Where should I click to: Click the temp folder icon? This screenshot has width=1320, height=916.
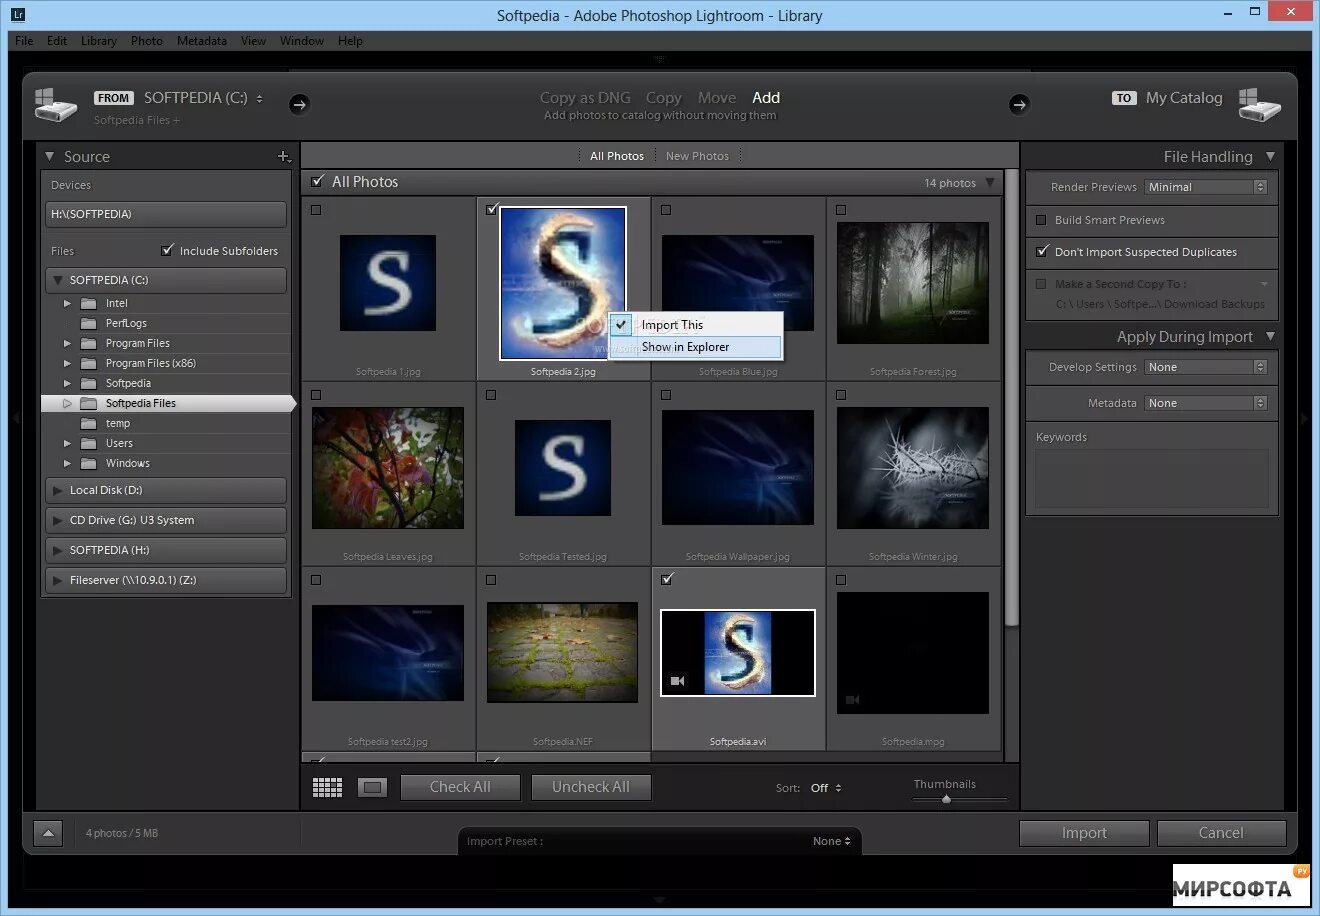click(x=89, y=423)
